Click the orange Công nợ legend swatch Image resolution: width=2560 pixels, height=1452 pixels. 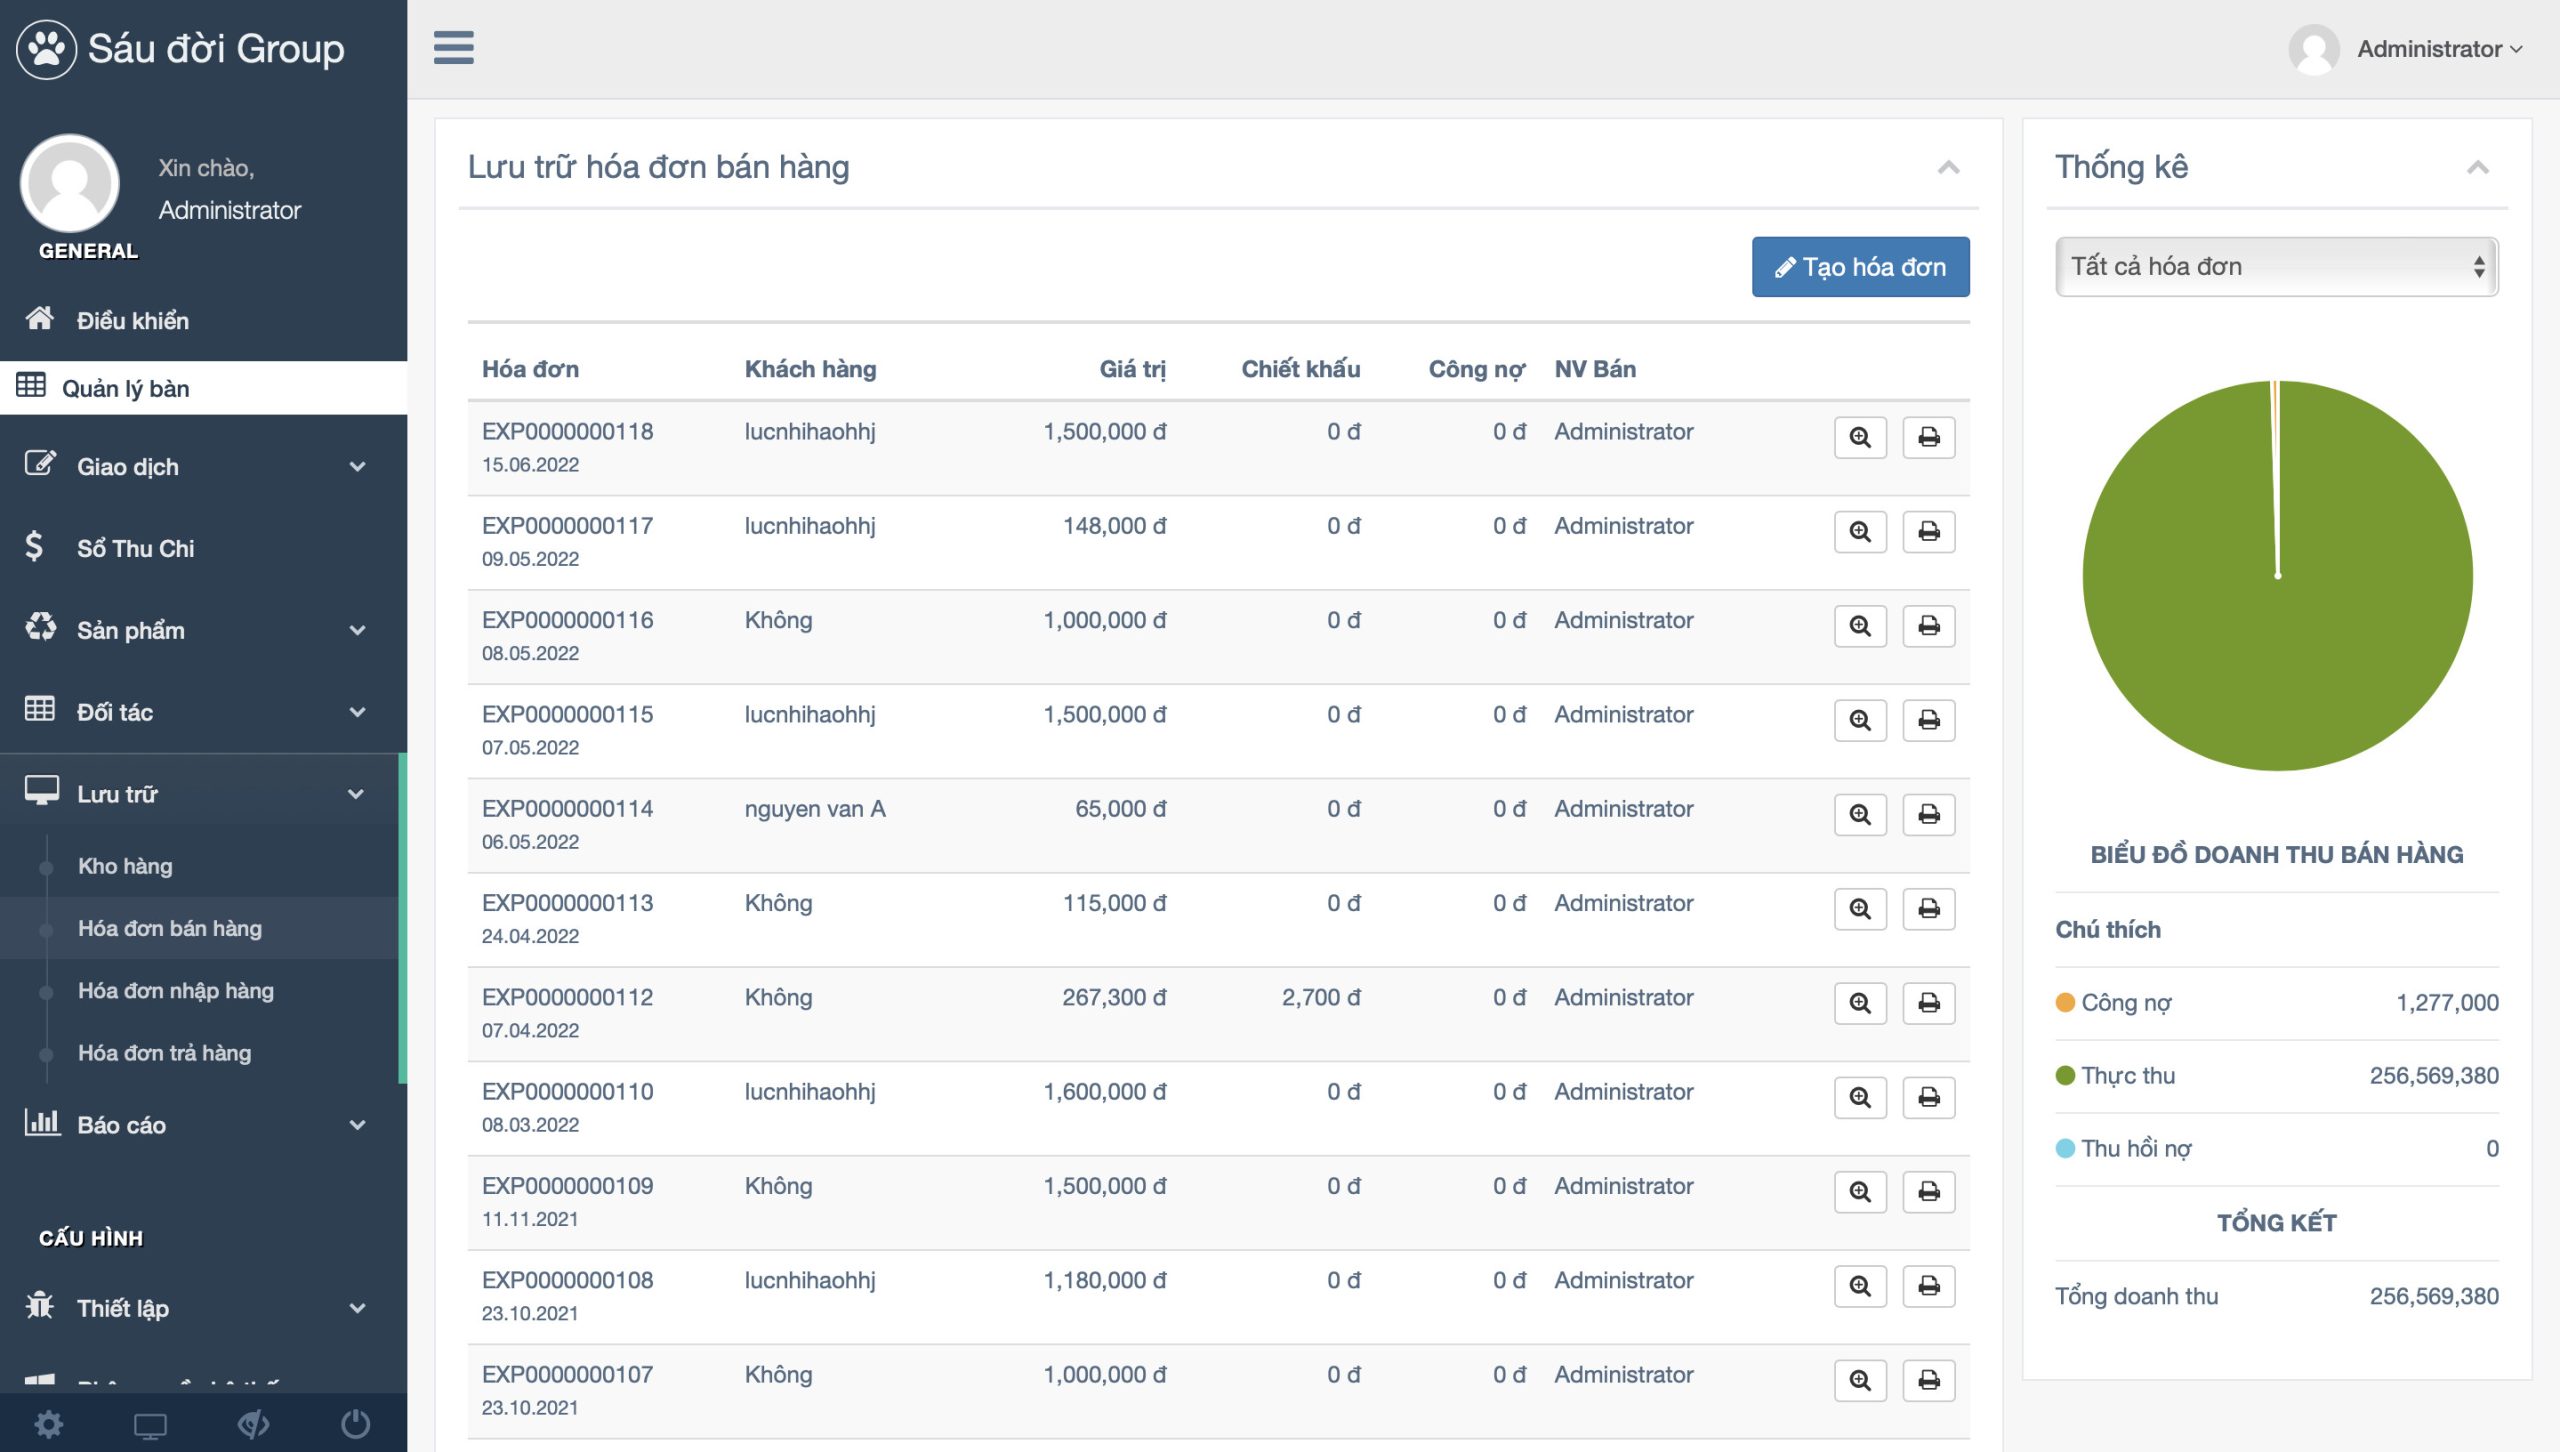tap(2064, 1002)
